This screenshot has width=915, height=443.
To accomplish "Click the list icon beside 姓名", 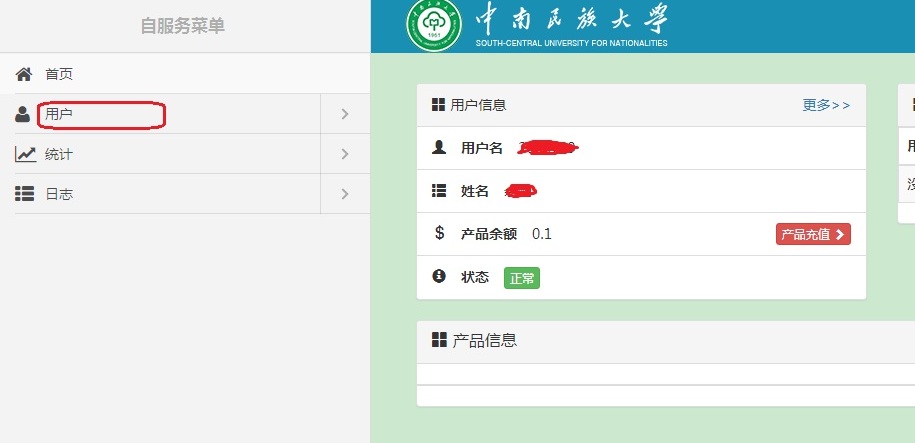I will click(x=438, y=191).
